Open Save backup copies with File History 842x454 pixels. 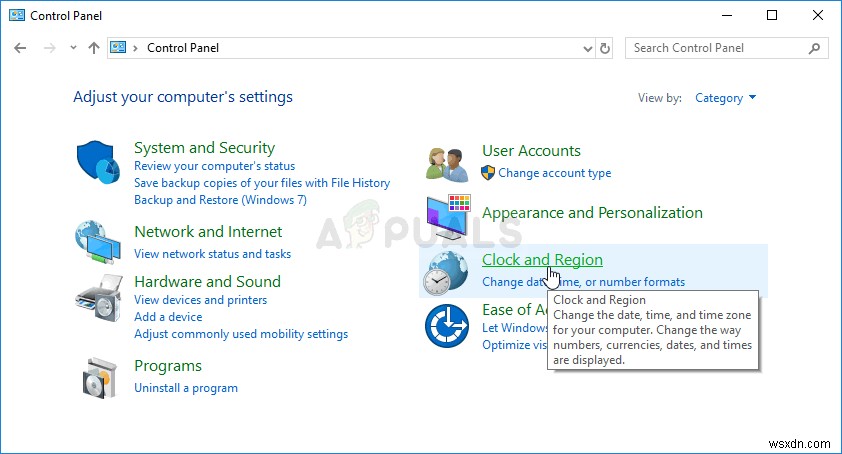(262, 183)
